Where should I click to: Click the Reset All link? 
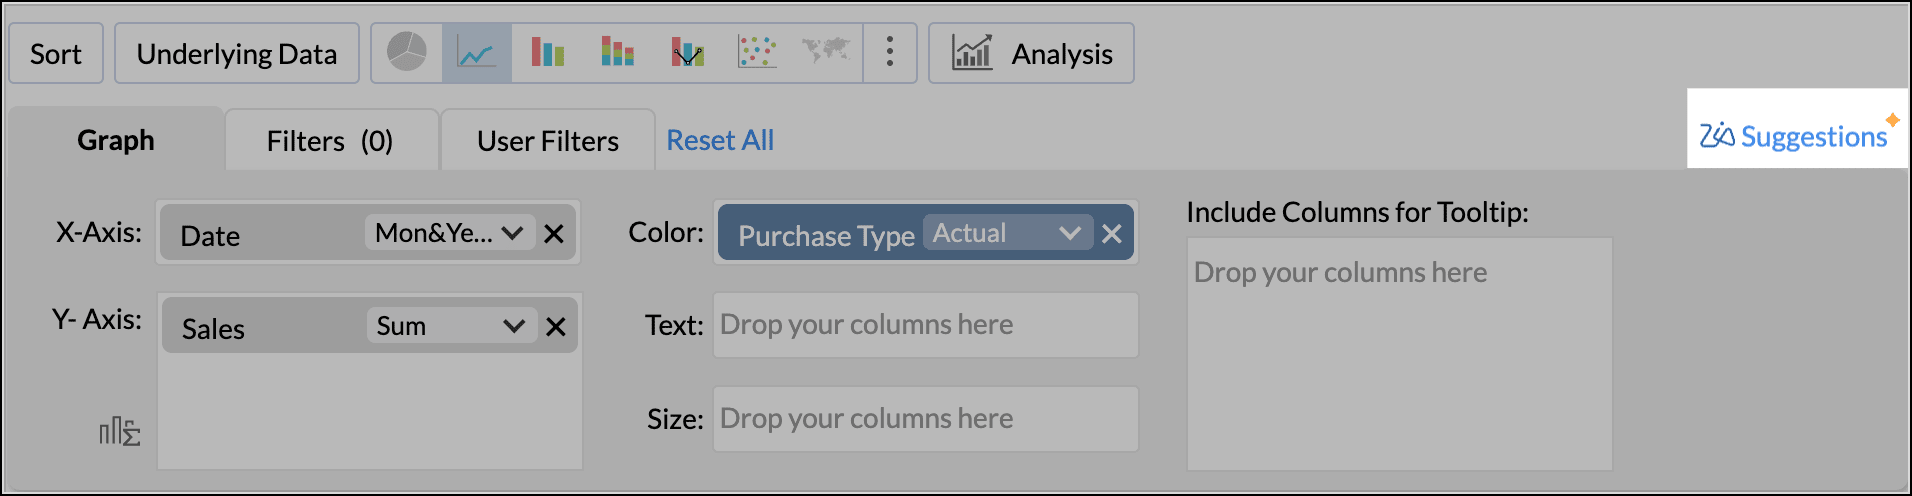click(720, 141)
